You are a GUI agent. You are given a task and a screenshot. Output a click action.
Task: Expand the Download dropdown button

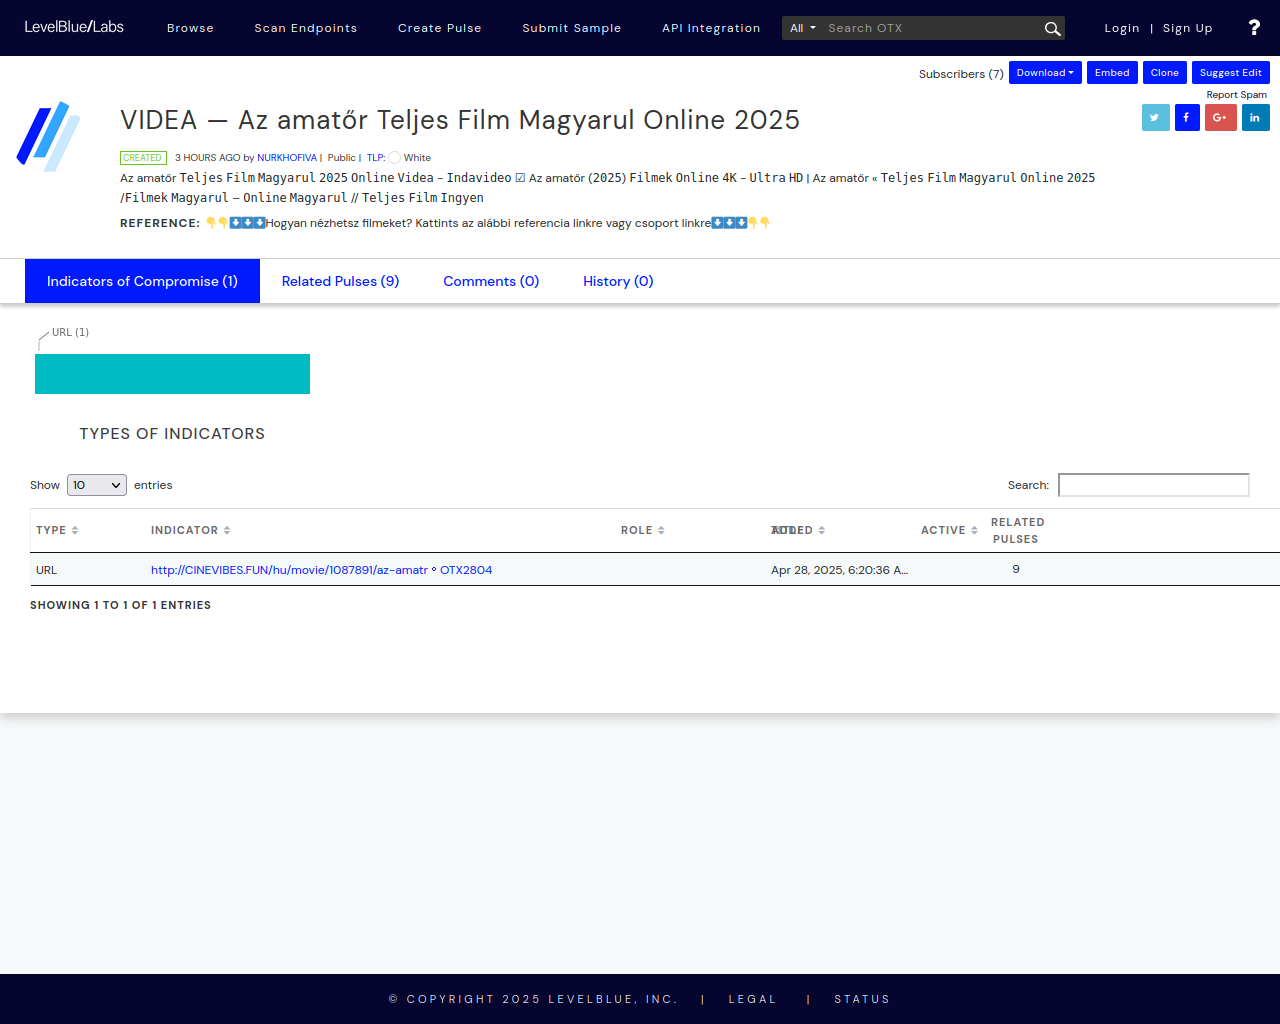(1045, 73)
